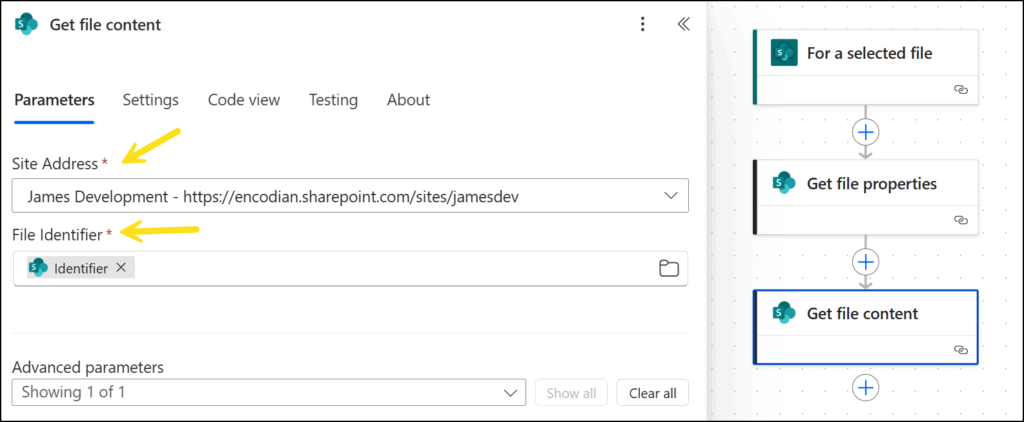
Task: Click the Show all button
Action: 571,393
